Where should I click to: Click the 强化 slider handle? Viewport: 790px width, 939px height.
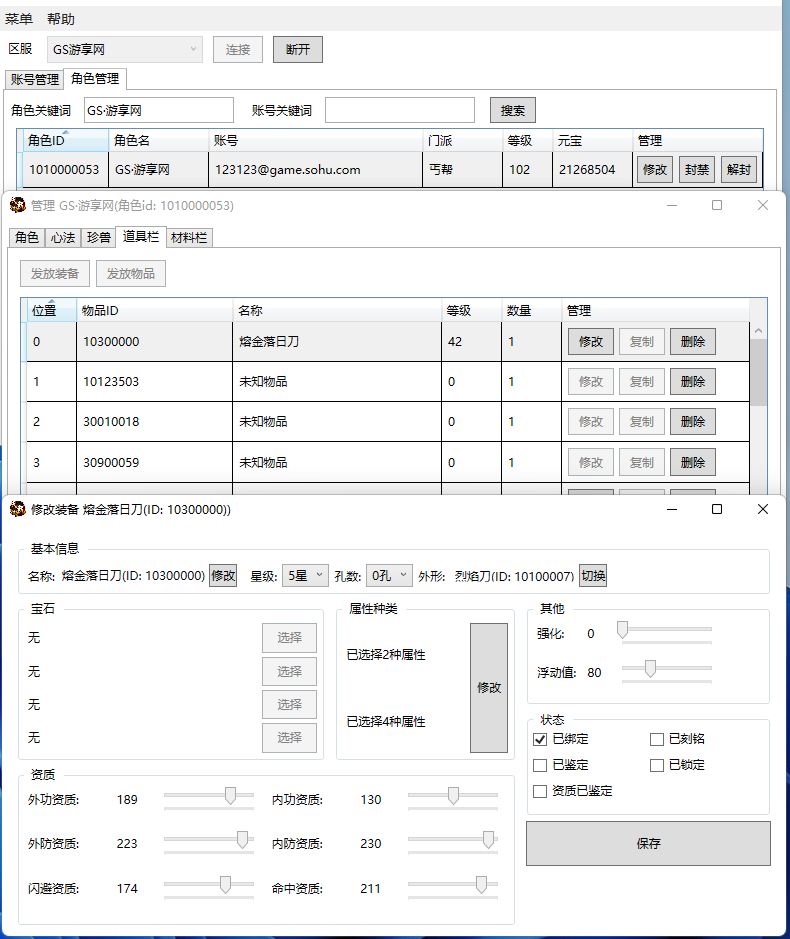click(x=622, y=630)
